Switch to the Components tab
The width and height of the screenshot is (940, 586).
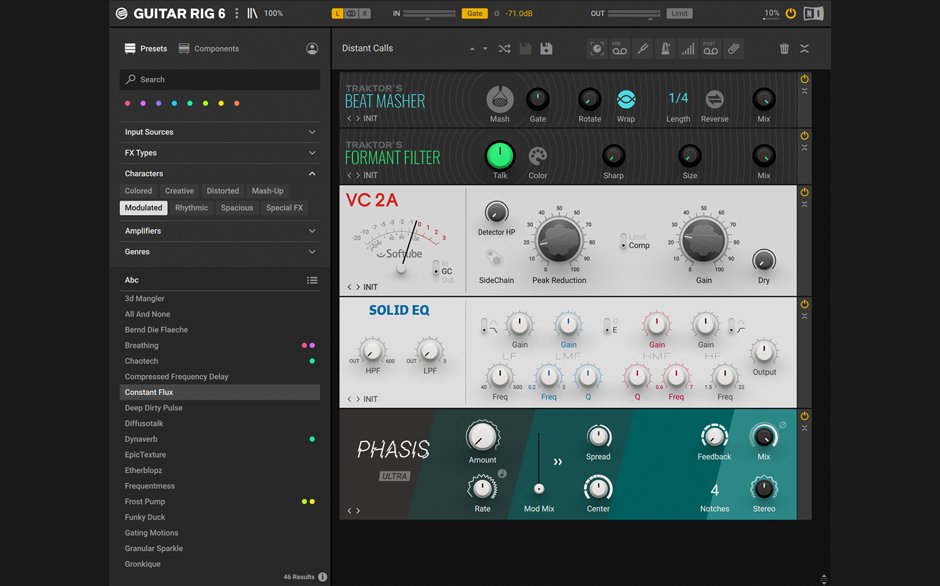click(x=209, y=49)
